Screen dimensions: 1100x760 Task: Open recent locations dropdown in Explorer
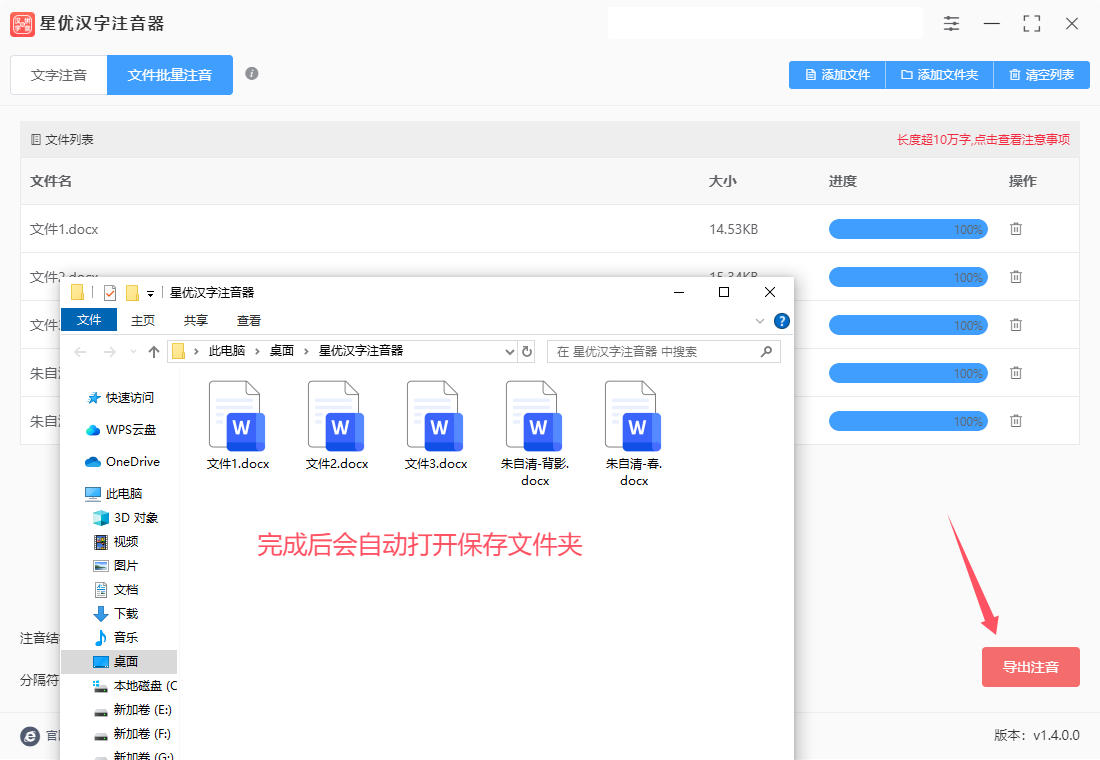coord(133,352)
